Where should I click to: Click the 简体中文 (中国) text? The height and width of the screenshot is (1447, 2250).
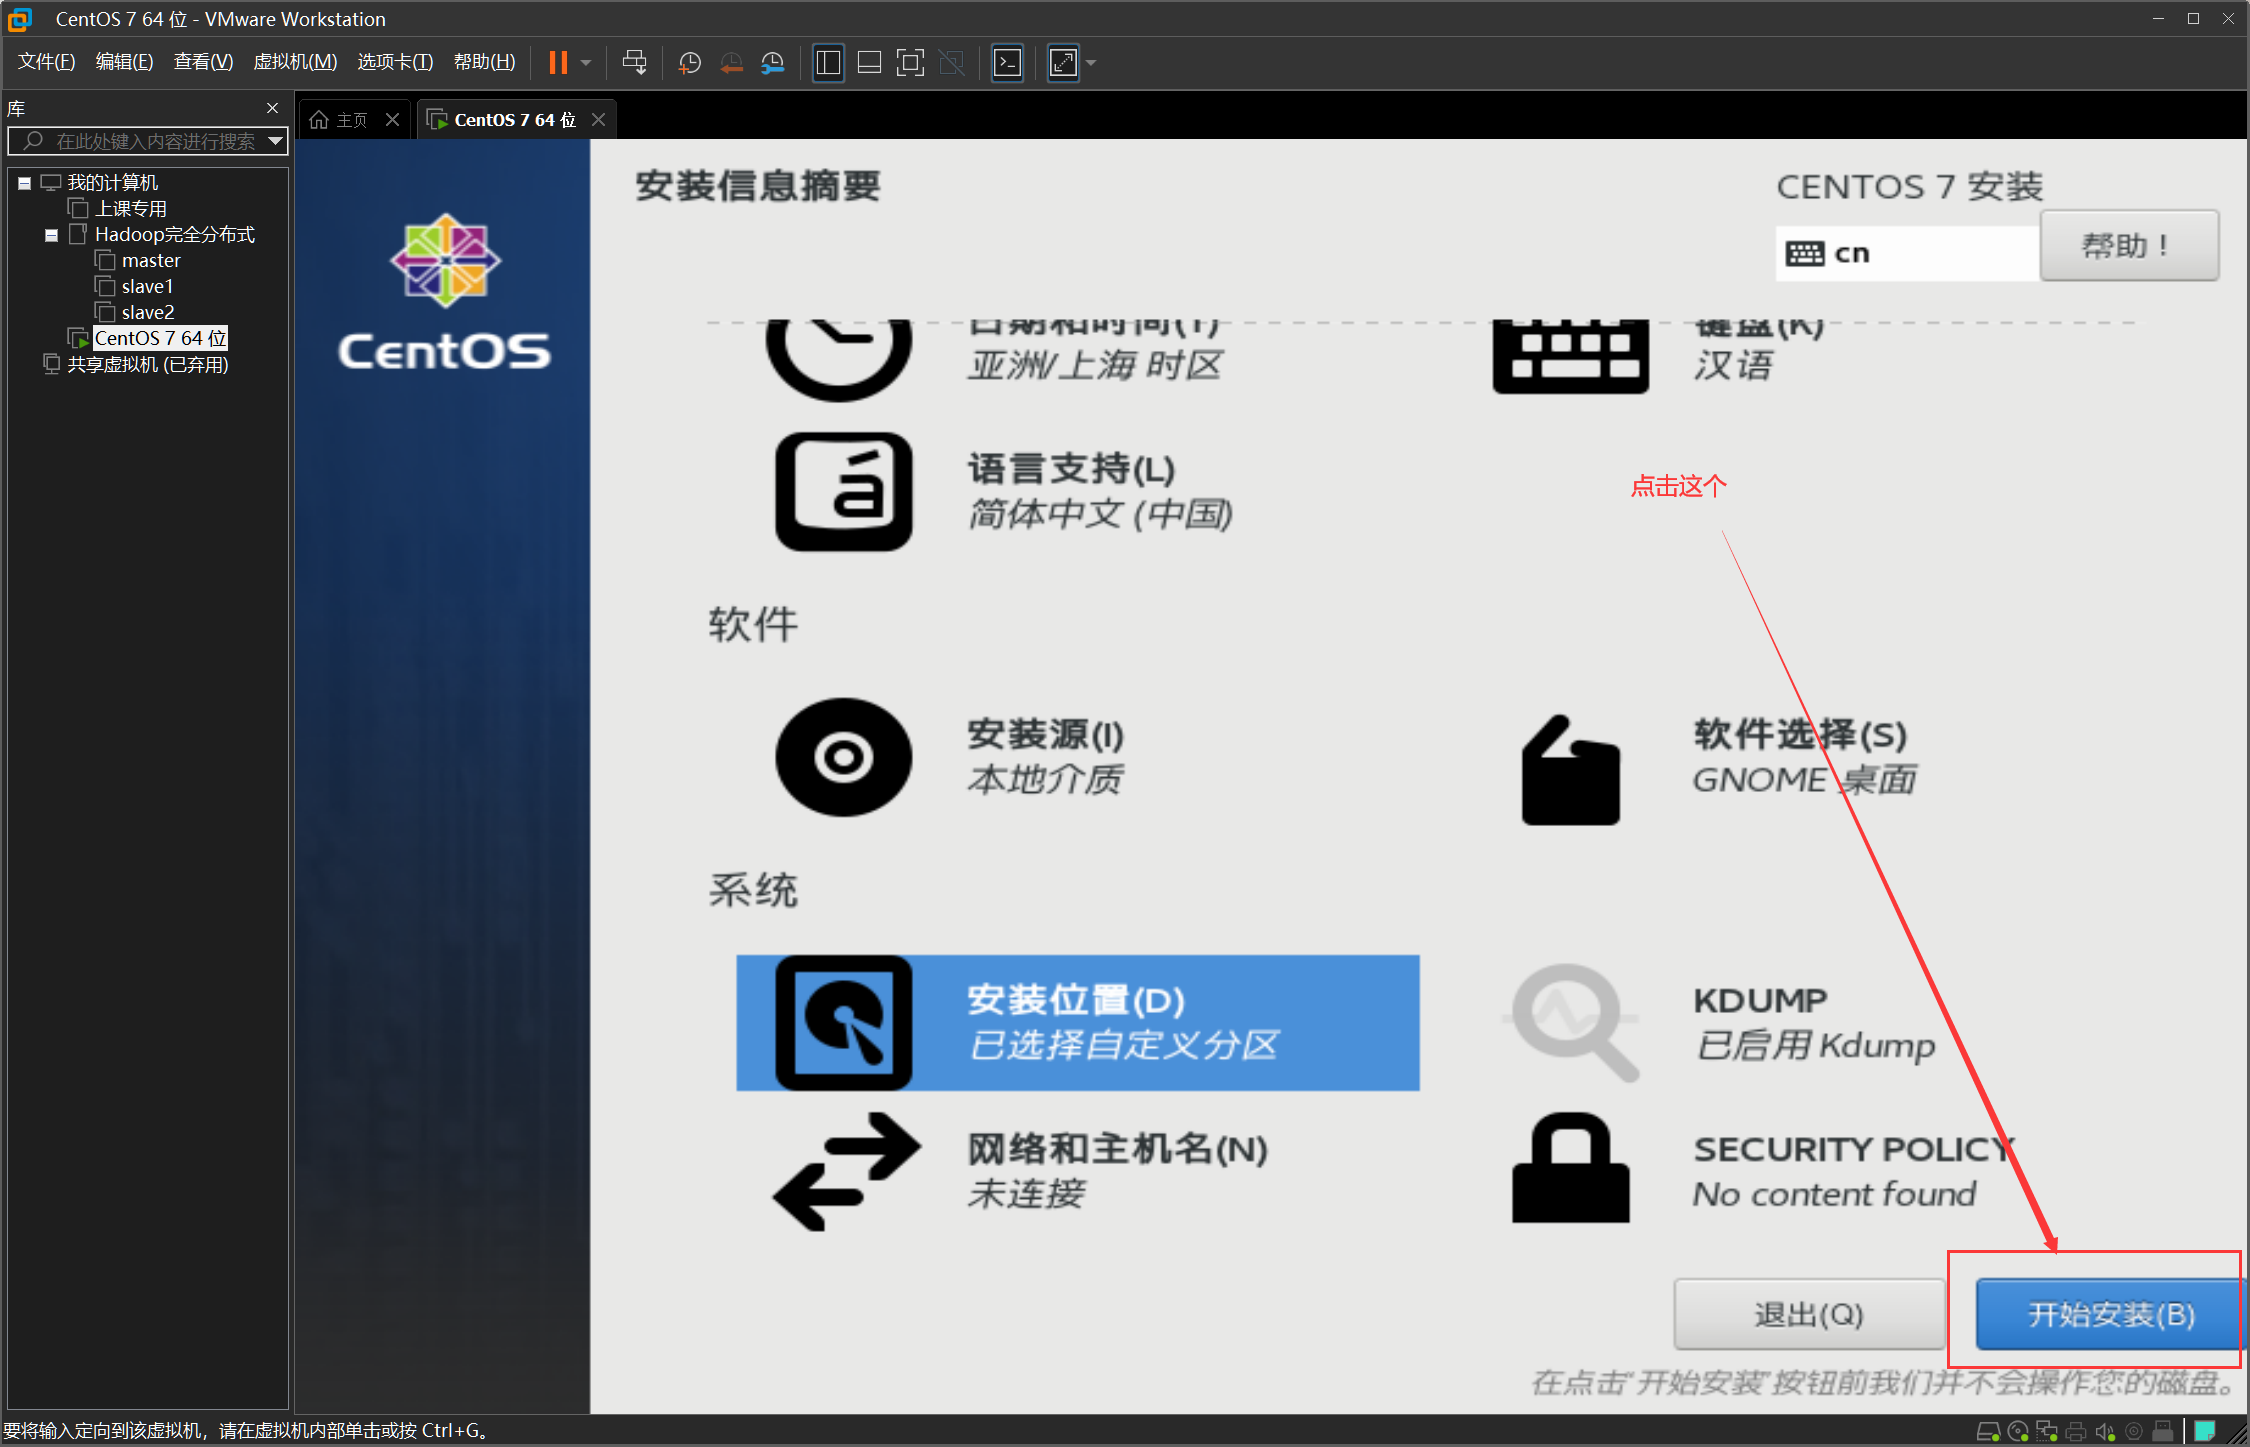pyautogui.click(x=1100, y=515)
